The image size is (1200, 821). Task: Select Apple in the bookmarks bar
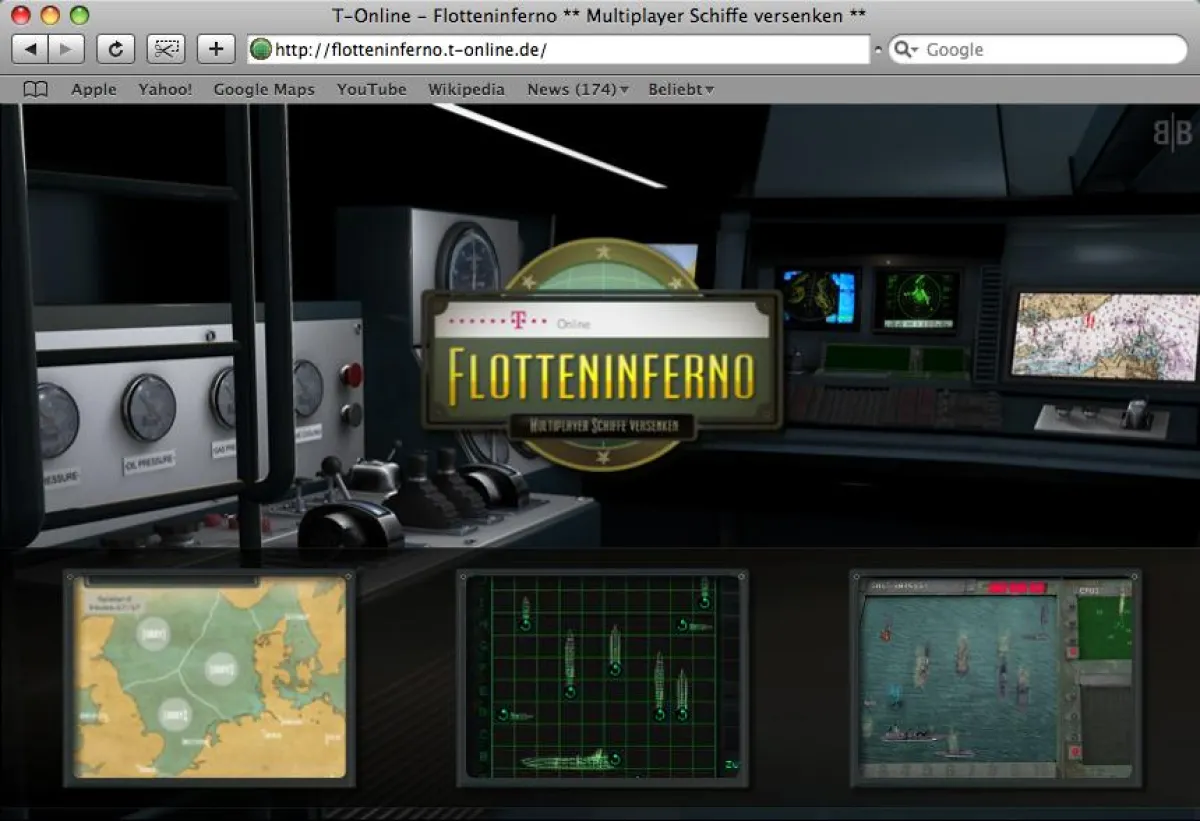(93, 89)
